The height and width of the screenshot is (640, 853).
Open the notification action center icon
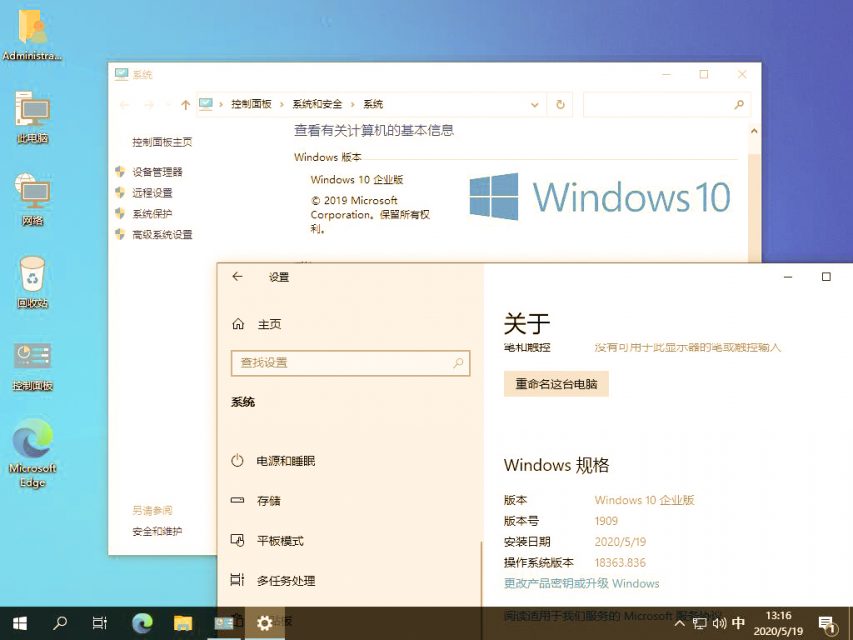click(x=827, y=624)
